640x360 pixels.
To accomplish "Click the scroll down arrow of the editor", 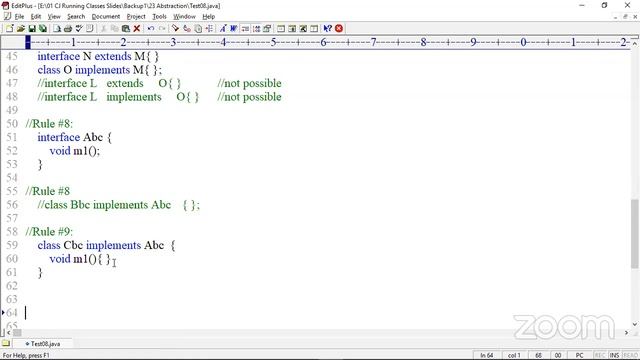I will pyautogui.click(x=635, y=324).
